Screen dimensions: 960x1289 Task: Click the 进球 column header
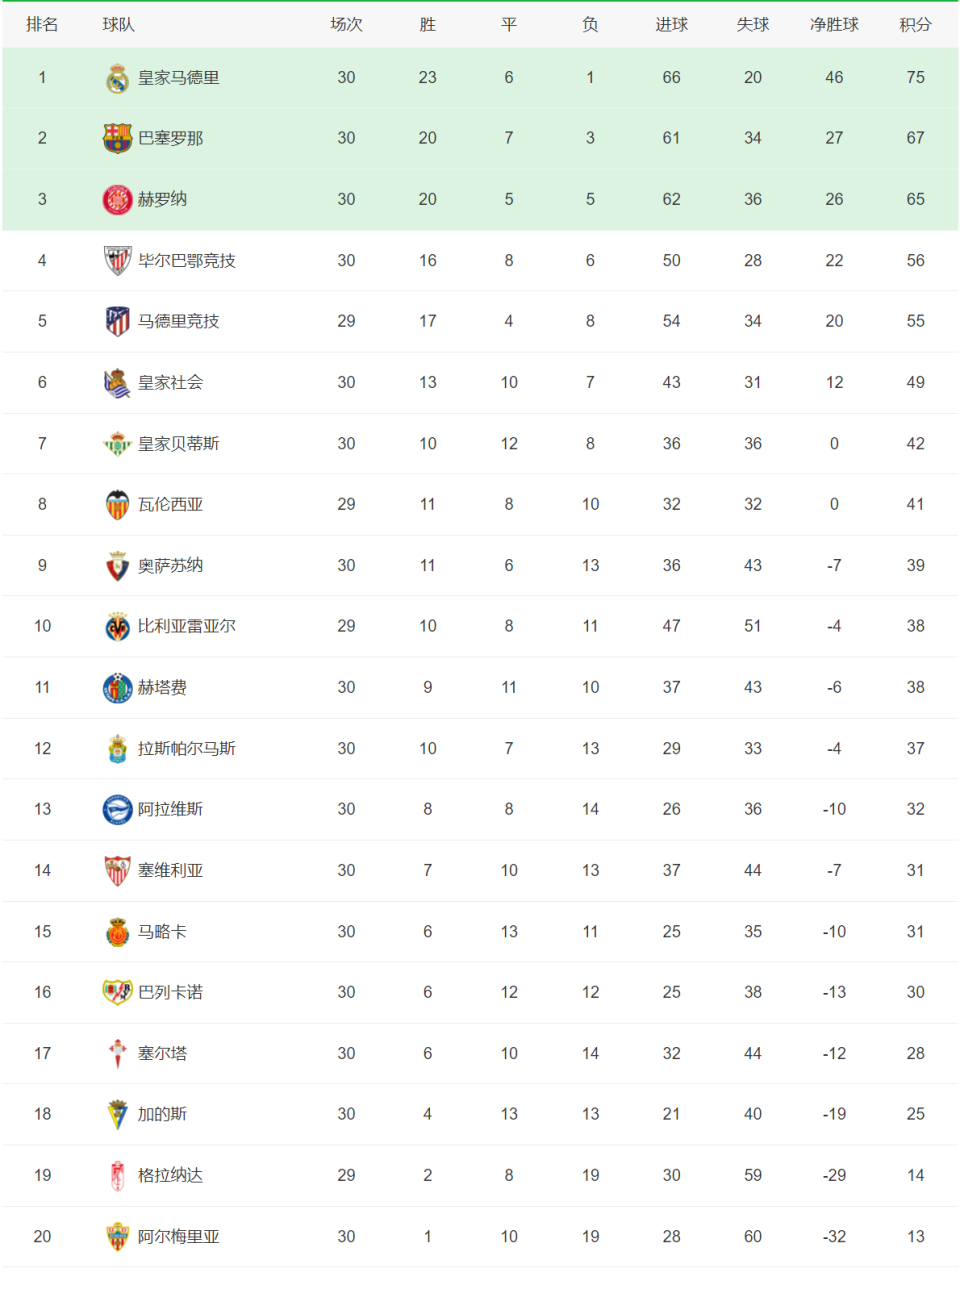coord(671,24)
